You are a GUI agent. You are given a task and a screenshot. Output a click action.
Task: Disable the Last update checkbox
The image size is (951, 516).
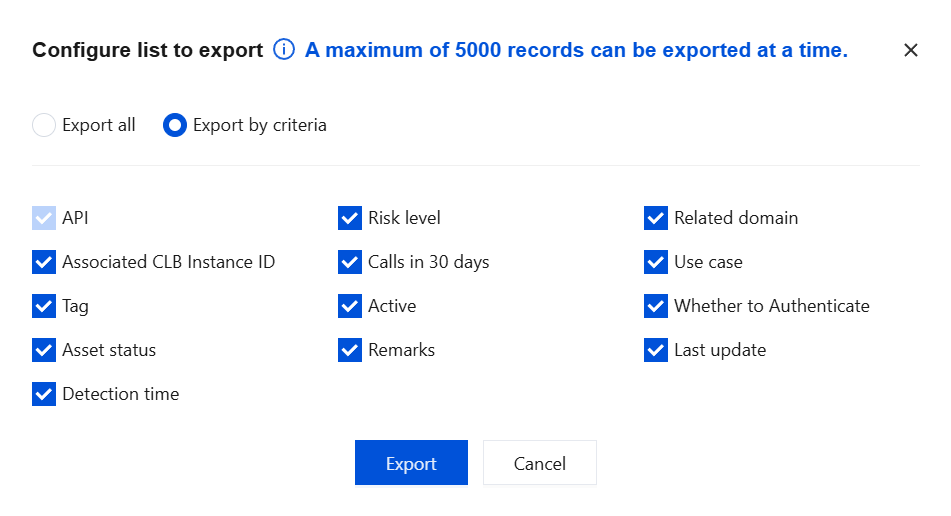(656, 350)
